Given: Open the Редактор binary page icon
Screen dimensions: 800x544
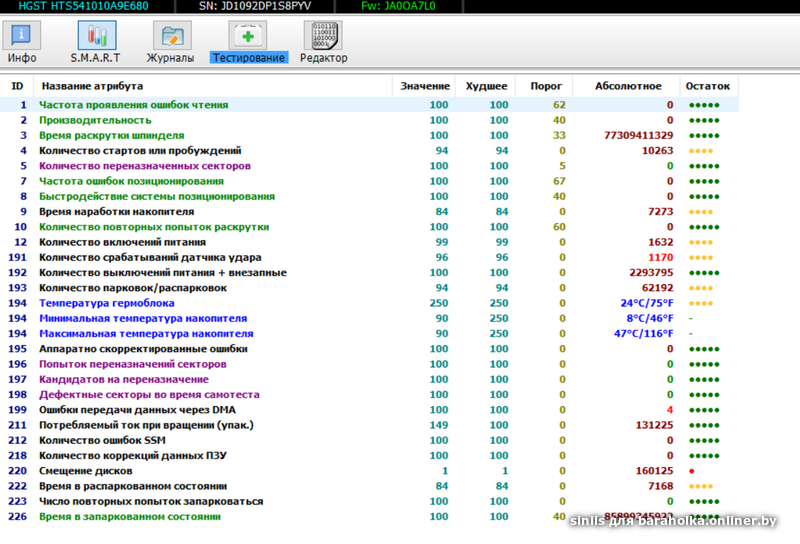Looking at the screenshot, I should pyautogui.click(x=323, y=35).
